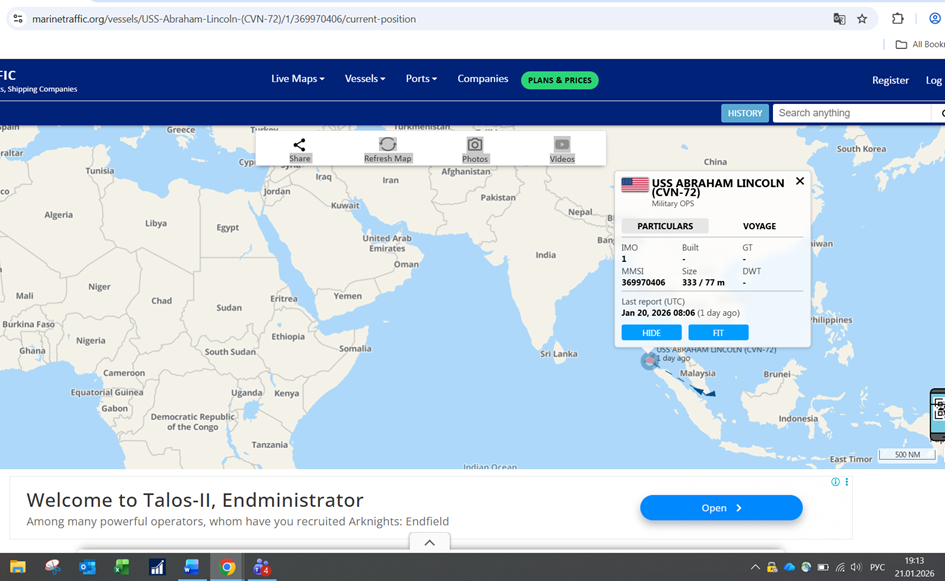945x581 pixels.
Task: Open Microsoft Teams from the taskbar
Action: pyautogui.click(x=262, y=567)
